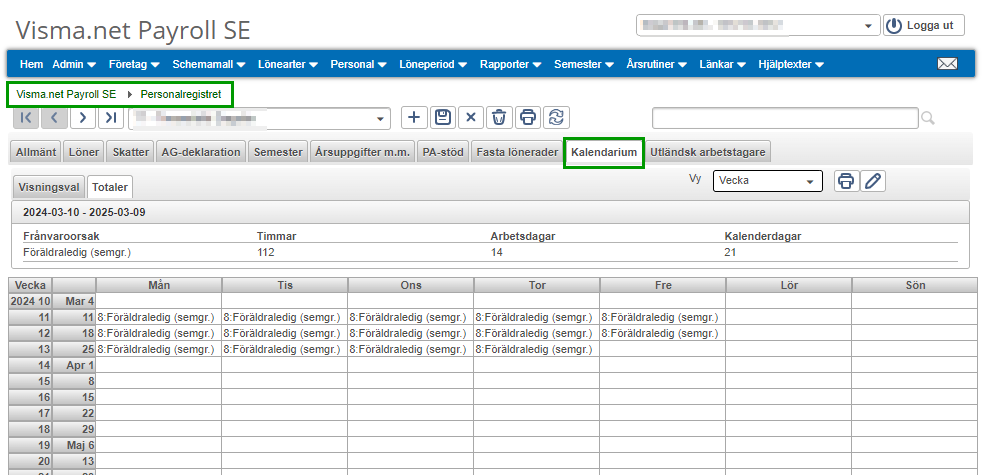
Task: Cancel changes with the X icon
Action: point(471,117)
